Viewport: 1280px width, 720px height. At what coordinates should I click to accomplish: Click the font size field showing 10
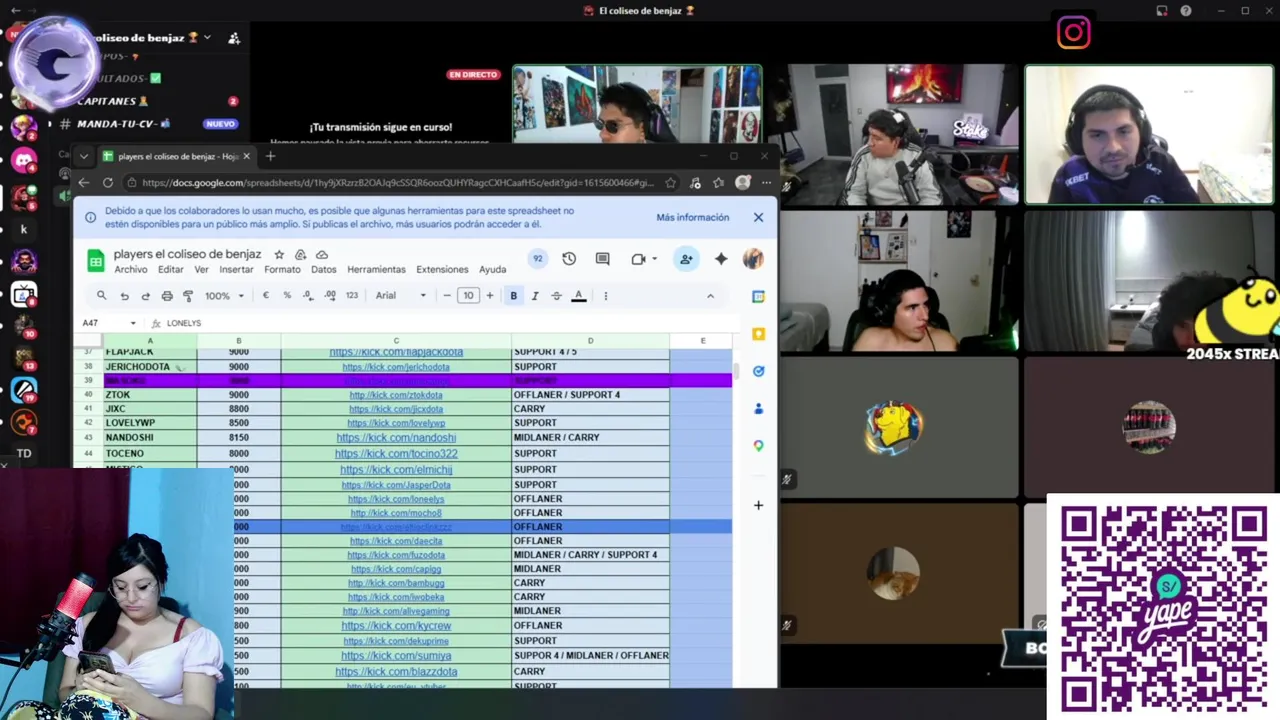coord(468,296)
